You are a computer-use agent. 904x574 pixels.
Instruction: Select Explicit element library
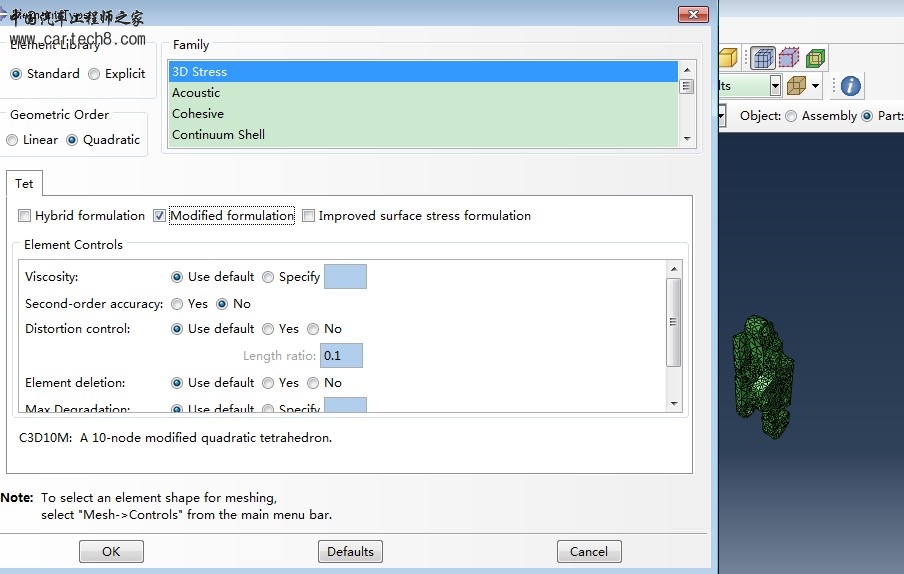coord(94,74)
